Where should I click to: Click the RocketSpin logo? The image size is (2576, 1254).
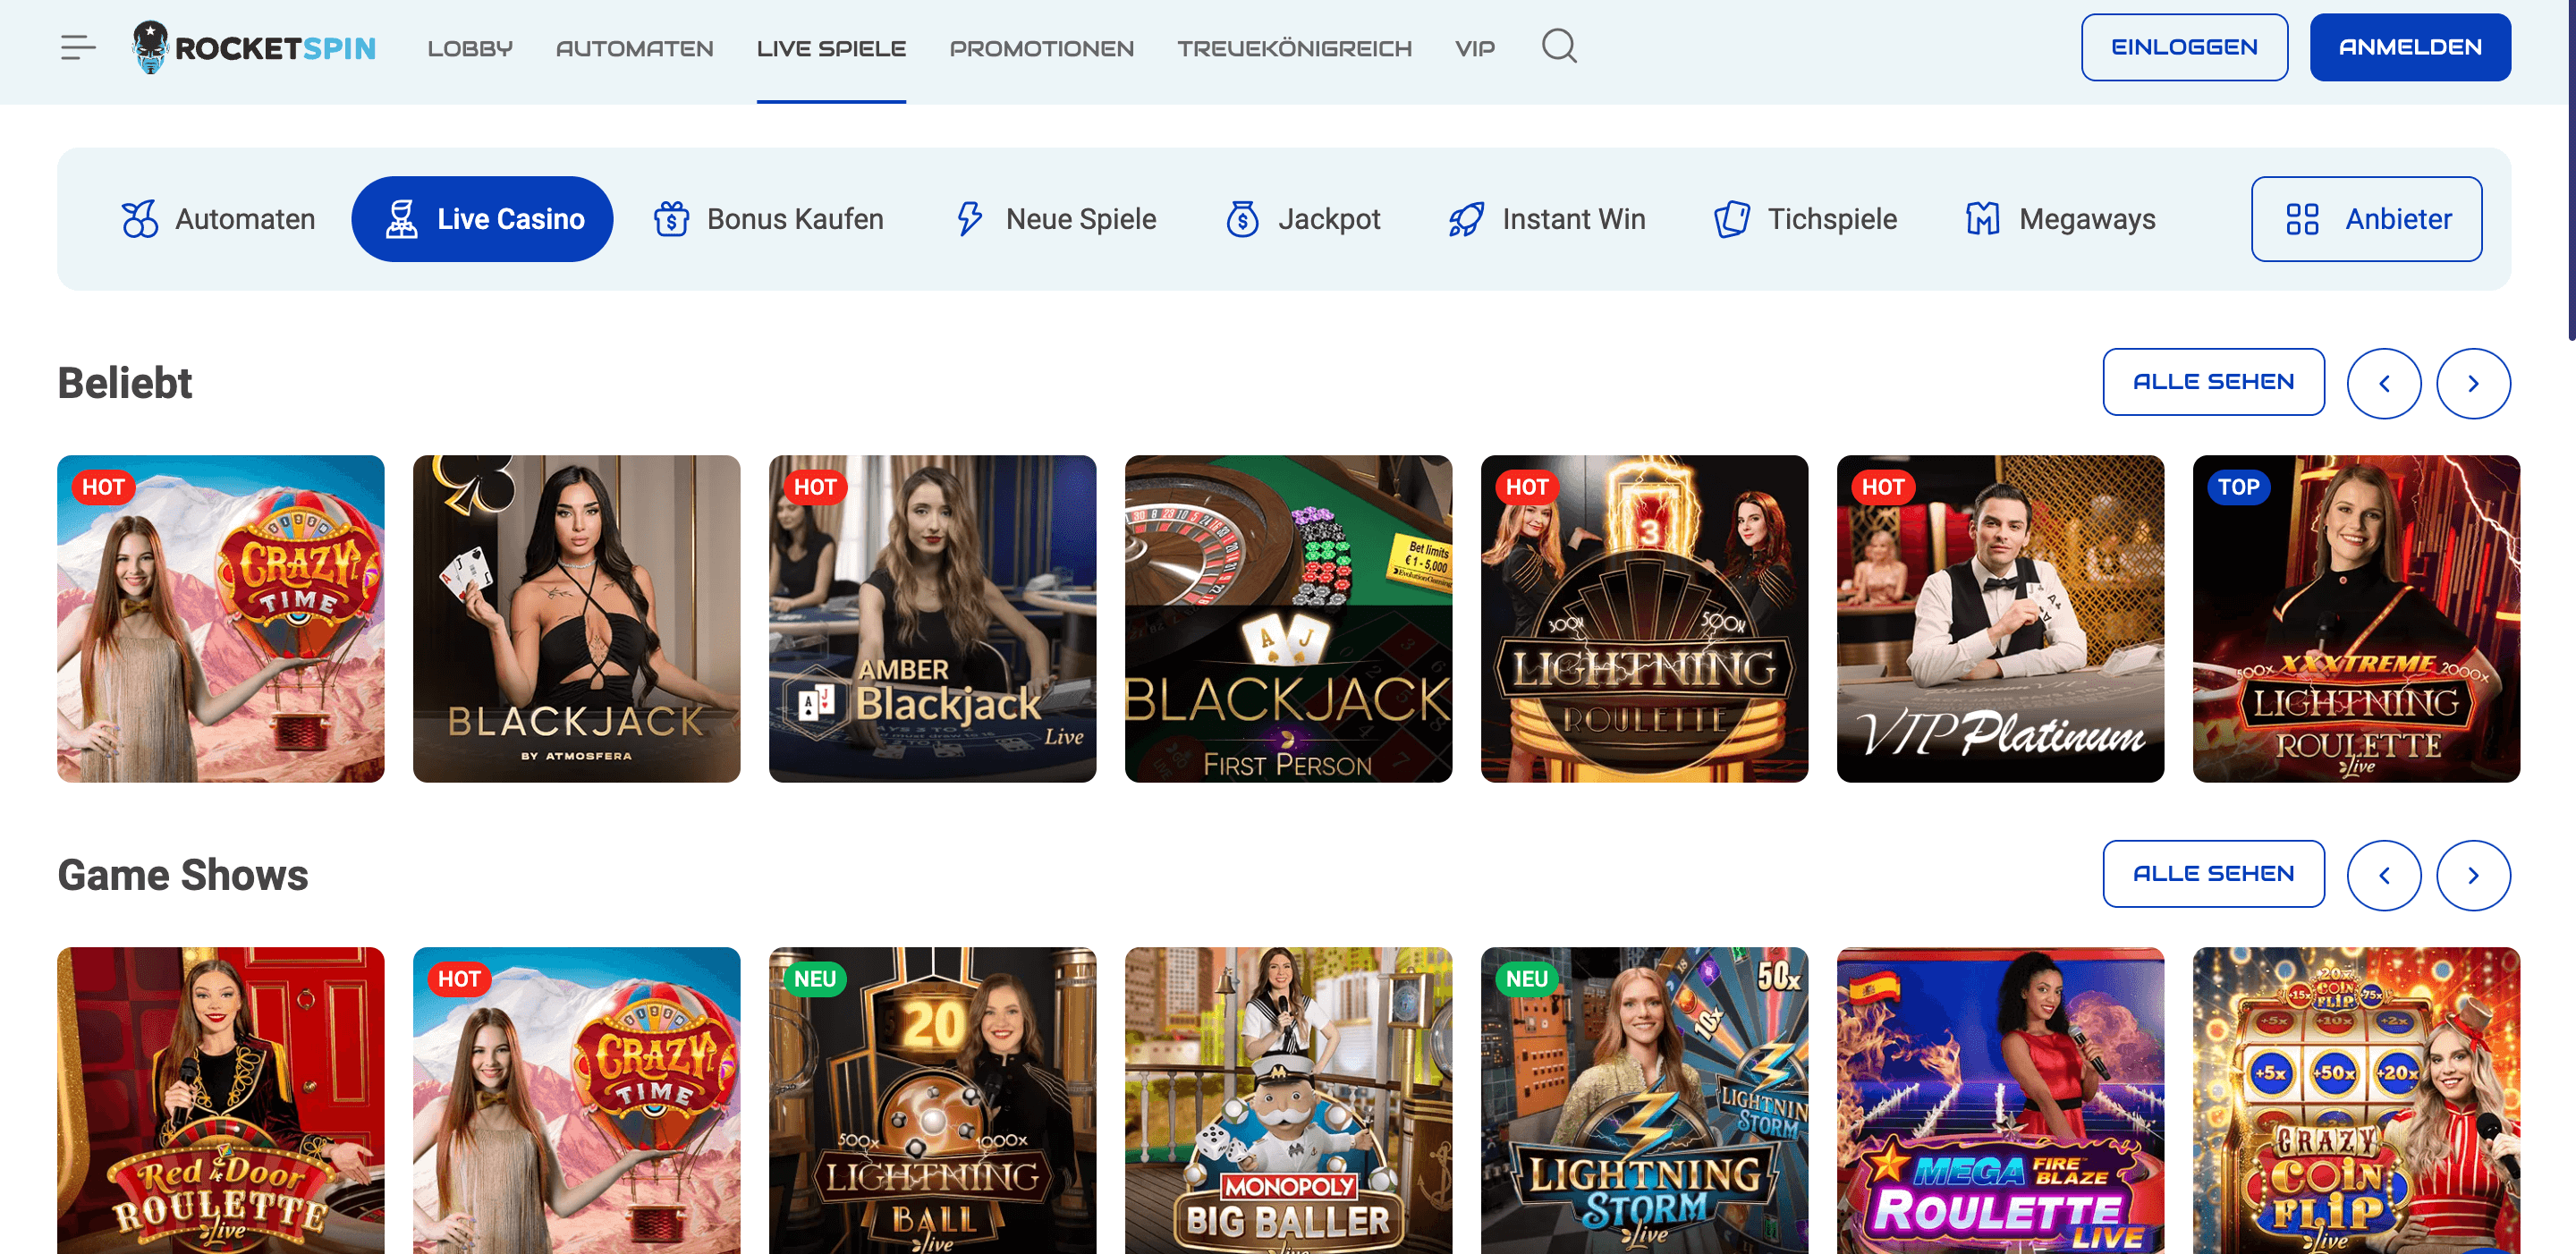254,47
